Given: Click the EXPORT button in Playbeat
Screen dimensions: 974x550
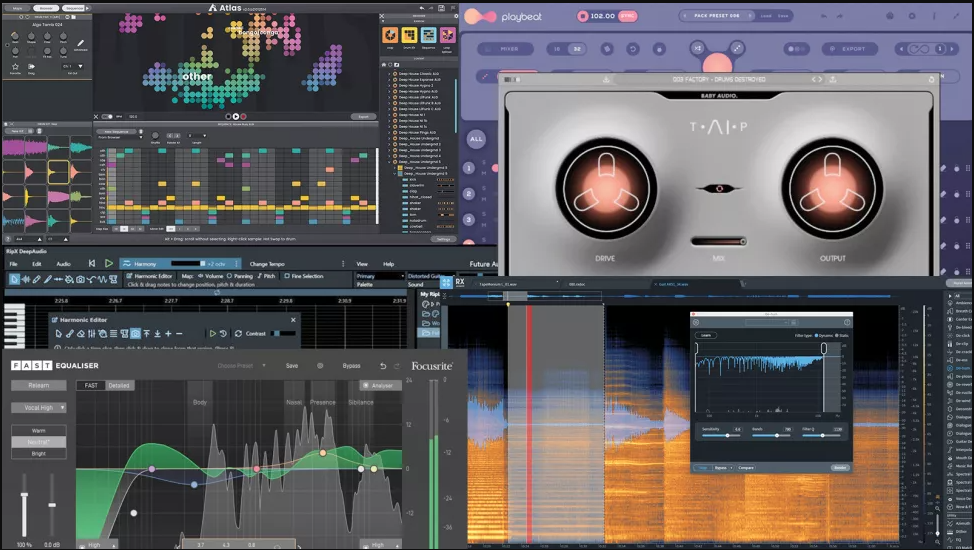Looking at the screenshot, I should (x=849, y=48).
